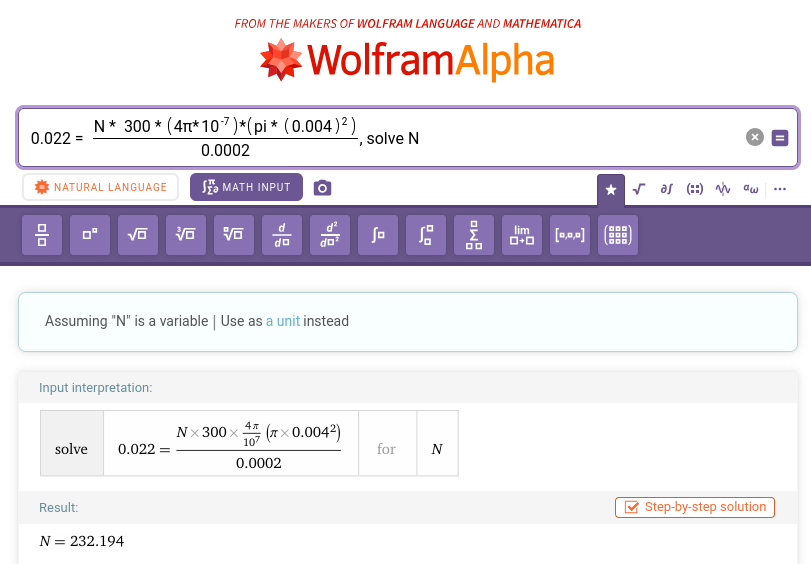The height and width of the screenshot is (564, 811).
Task: Click the Input interpretation heading
Action: pyautogui.click(x=96, y=388)
